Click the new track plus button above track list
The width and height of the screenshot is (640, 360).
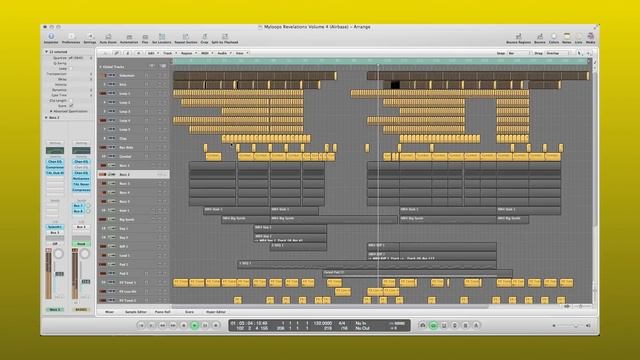tap(152, 66)
